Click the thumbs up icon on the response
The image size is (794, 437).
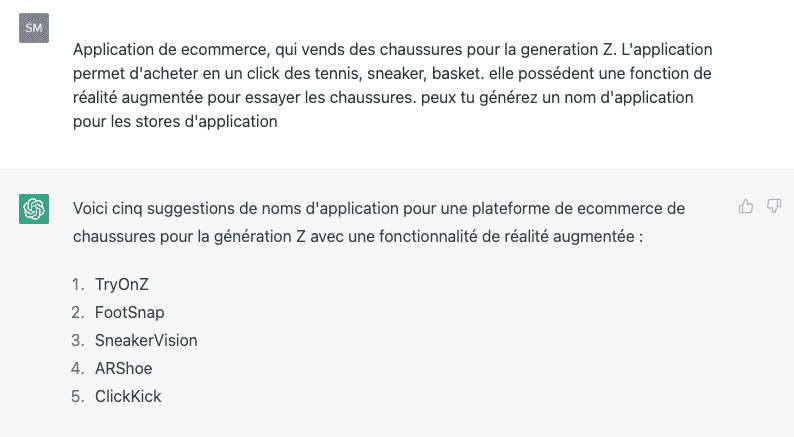click(745, 206)
